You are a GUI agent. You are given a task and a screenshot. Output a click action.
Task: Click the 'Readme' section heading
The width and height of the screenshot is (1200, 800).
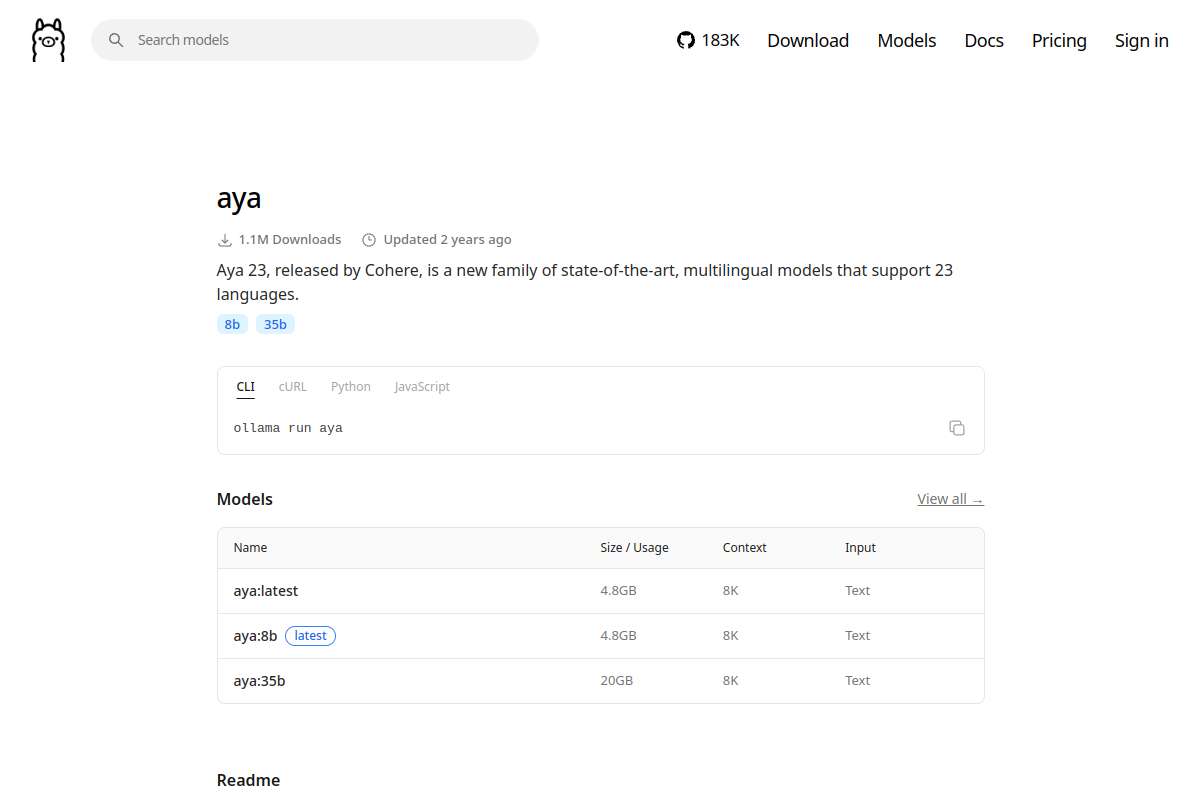pos(248,780)
